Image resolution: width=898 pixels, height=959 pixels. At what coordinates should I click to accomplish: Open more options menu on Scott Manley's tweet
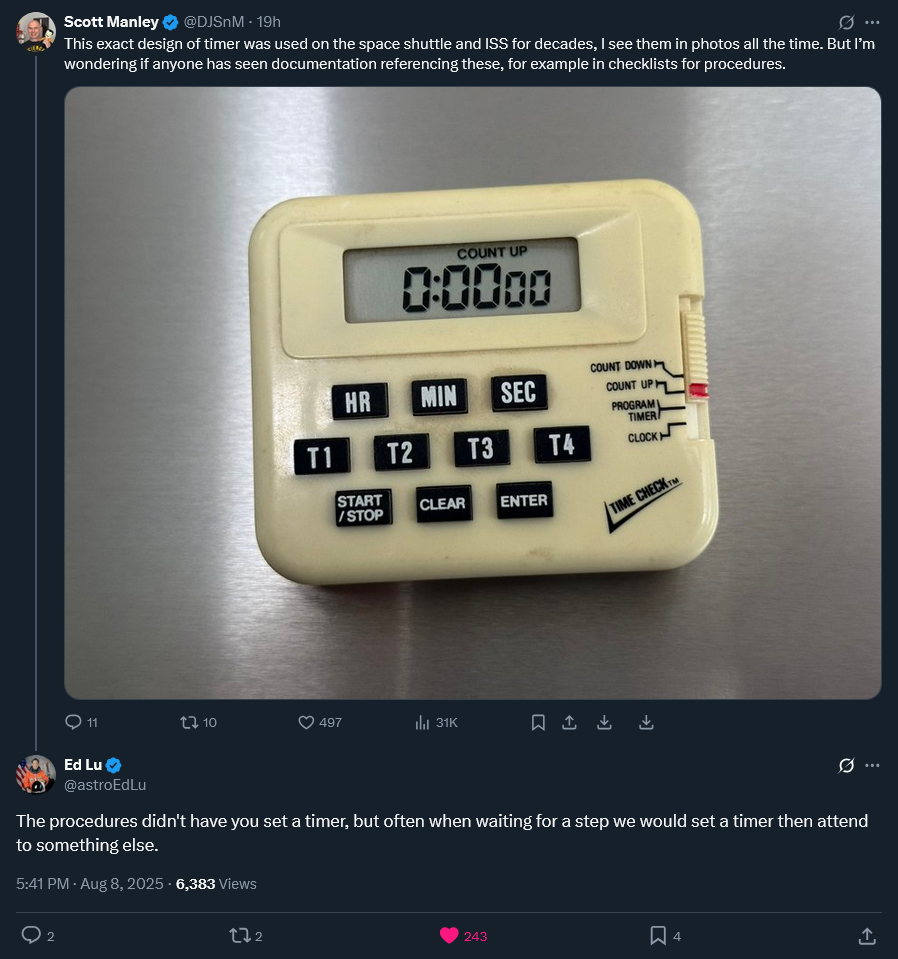pos(872,22)
